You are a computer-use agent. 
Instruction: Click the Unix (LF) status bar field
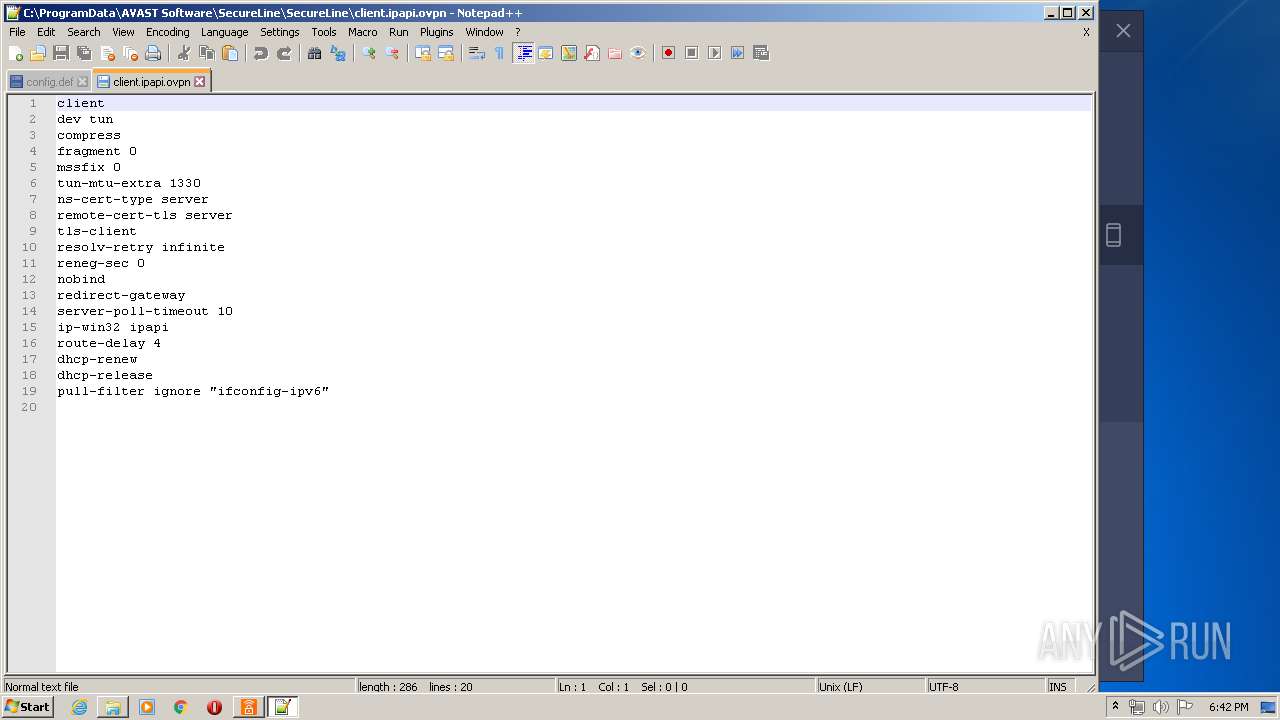click(870, 687)
